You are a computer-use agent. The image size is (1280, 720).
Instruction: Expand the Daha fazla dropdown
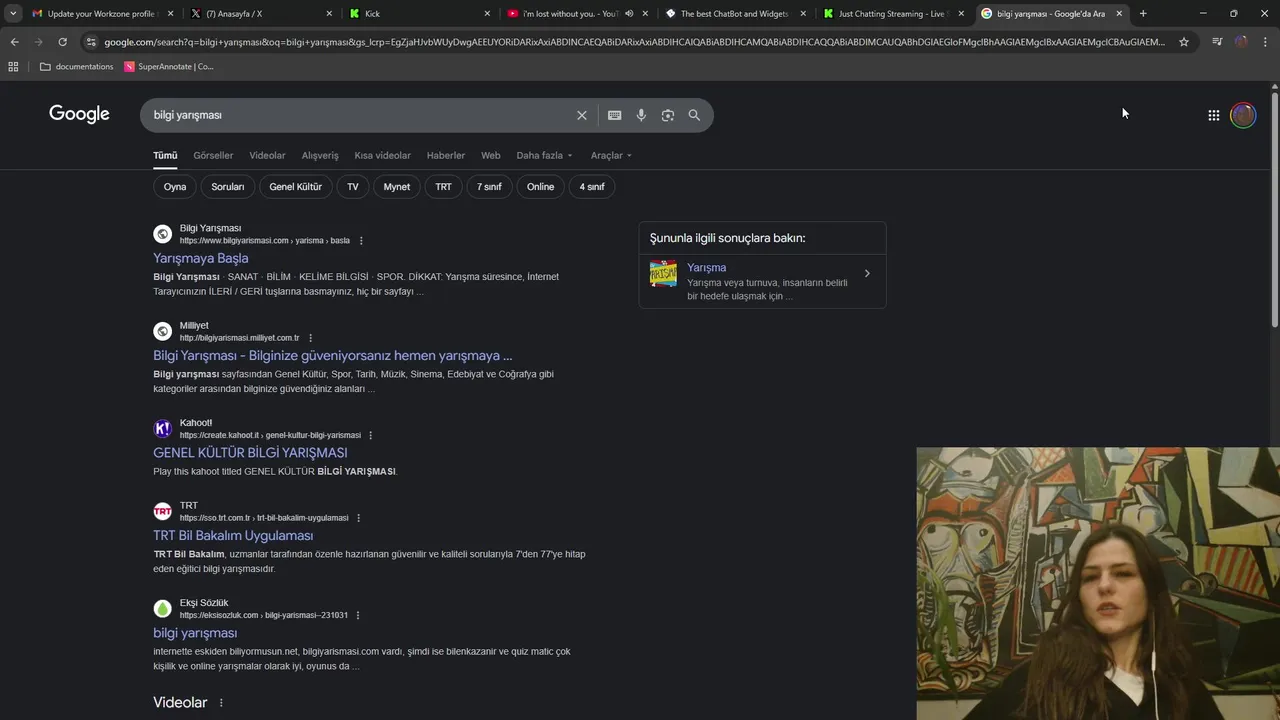(x=544, y=155)
